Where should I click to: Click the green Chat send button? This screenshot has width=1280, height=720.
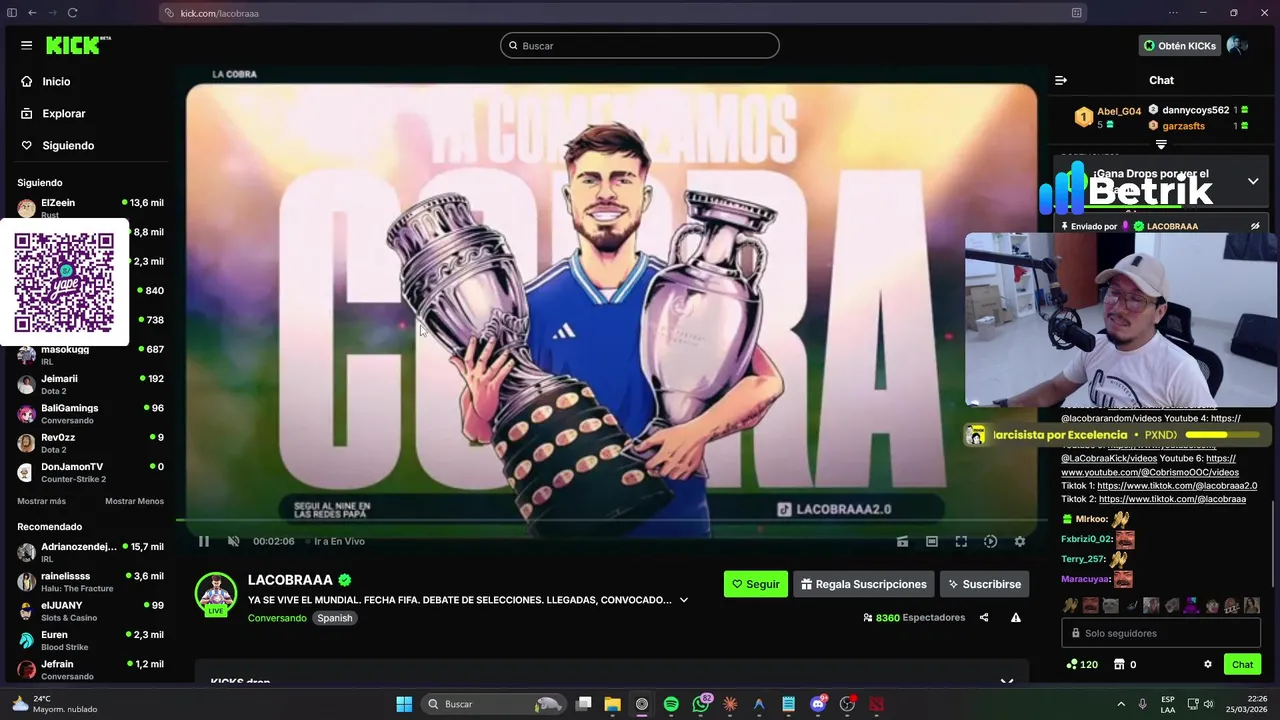pyautogui.click(x=1242, y=664)
